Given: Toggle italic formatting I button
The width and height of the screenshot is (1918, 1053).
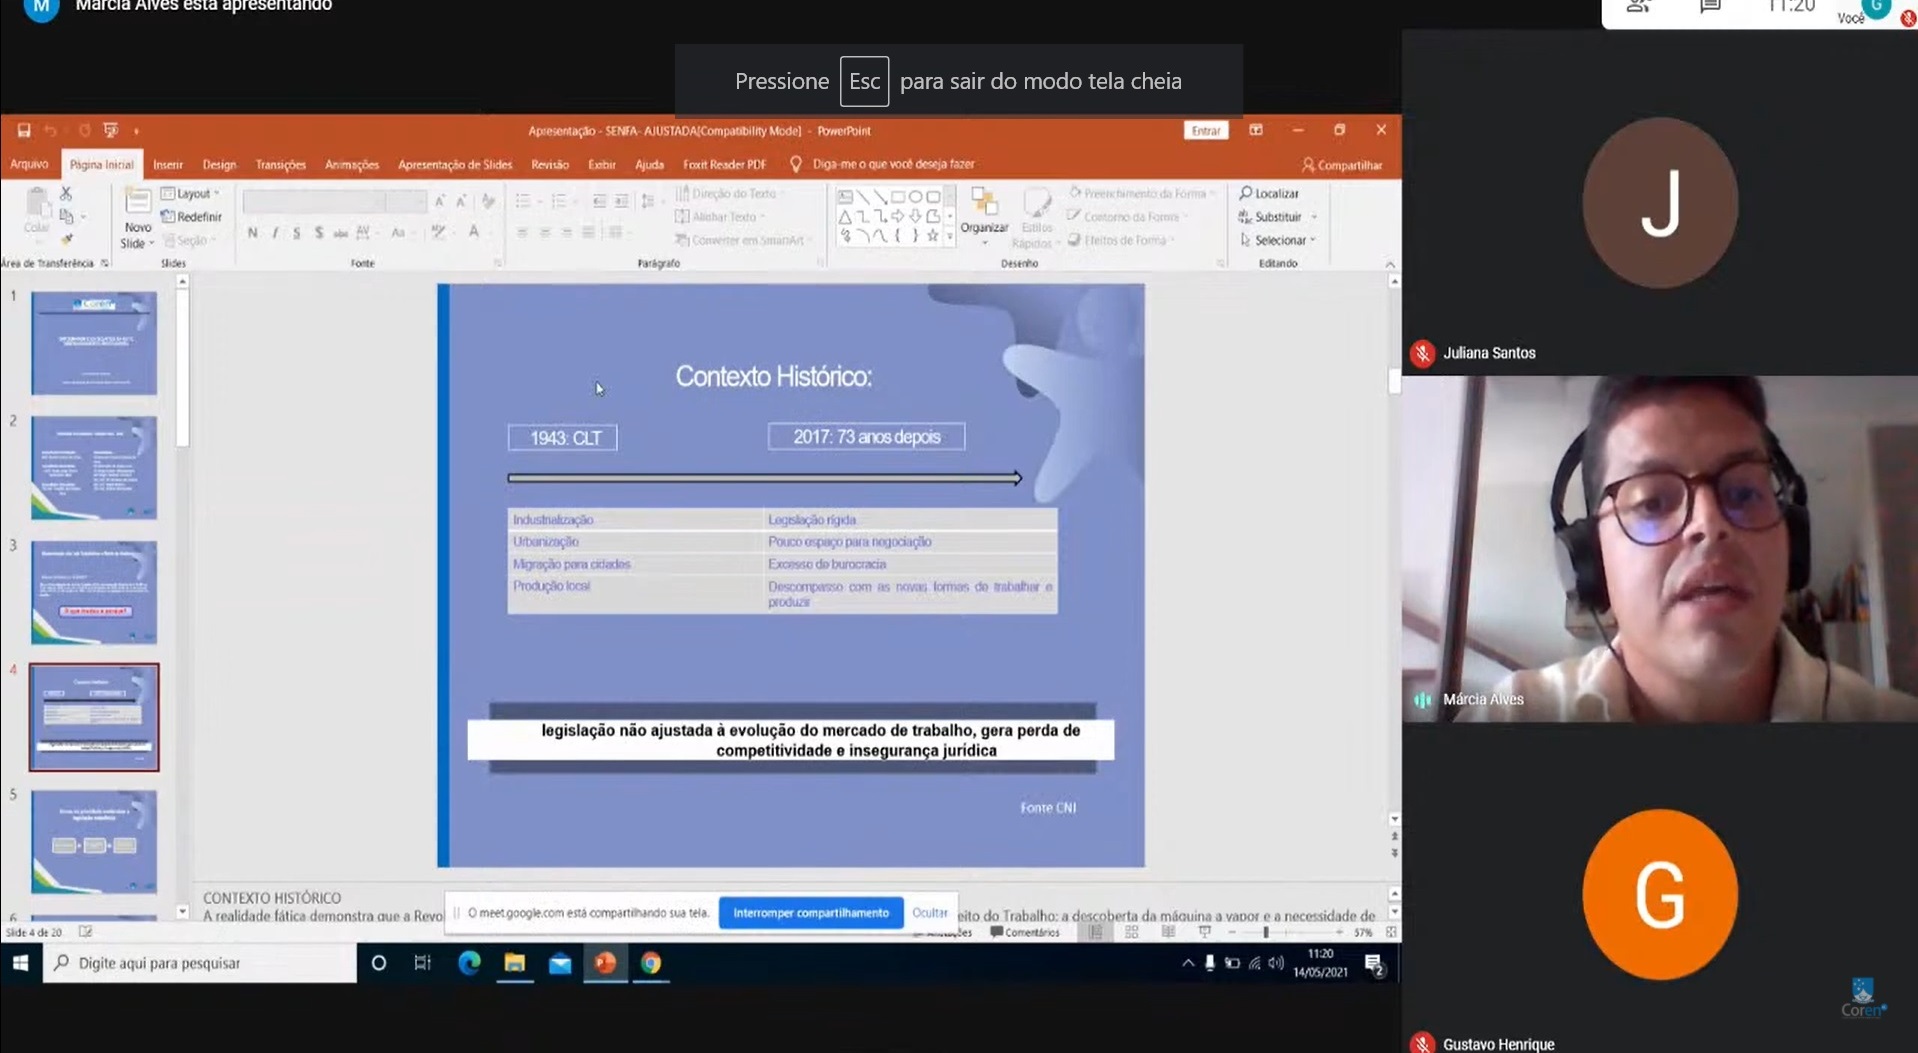Looking at the screenshot, I should 275,233.
